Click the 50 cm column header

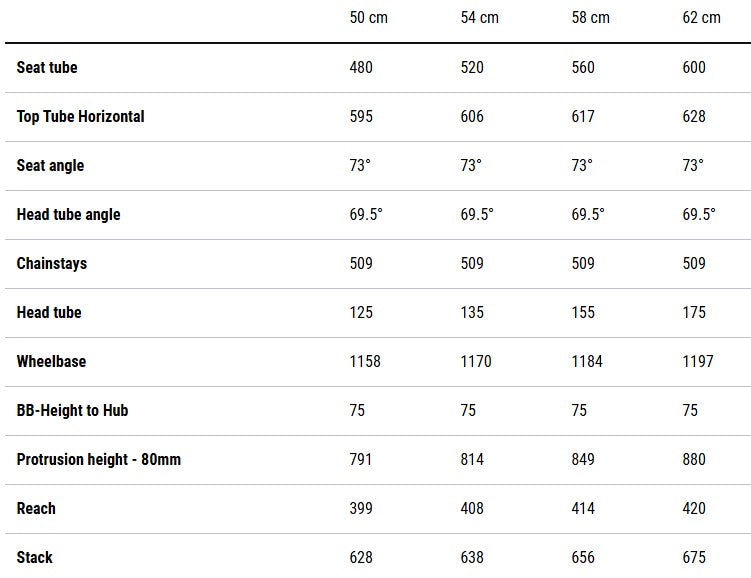pyautogui.click(x=369, y=18)
